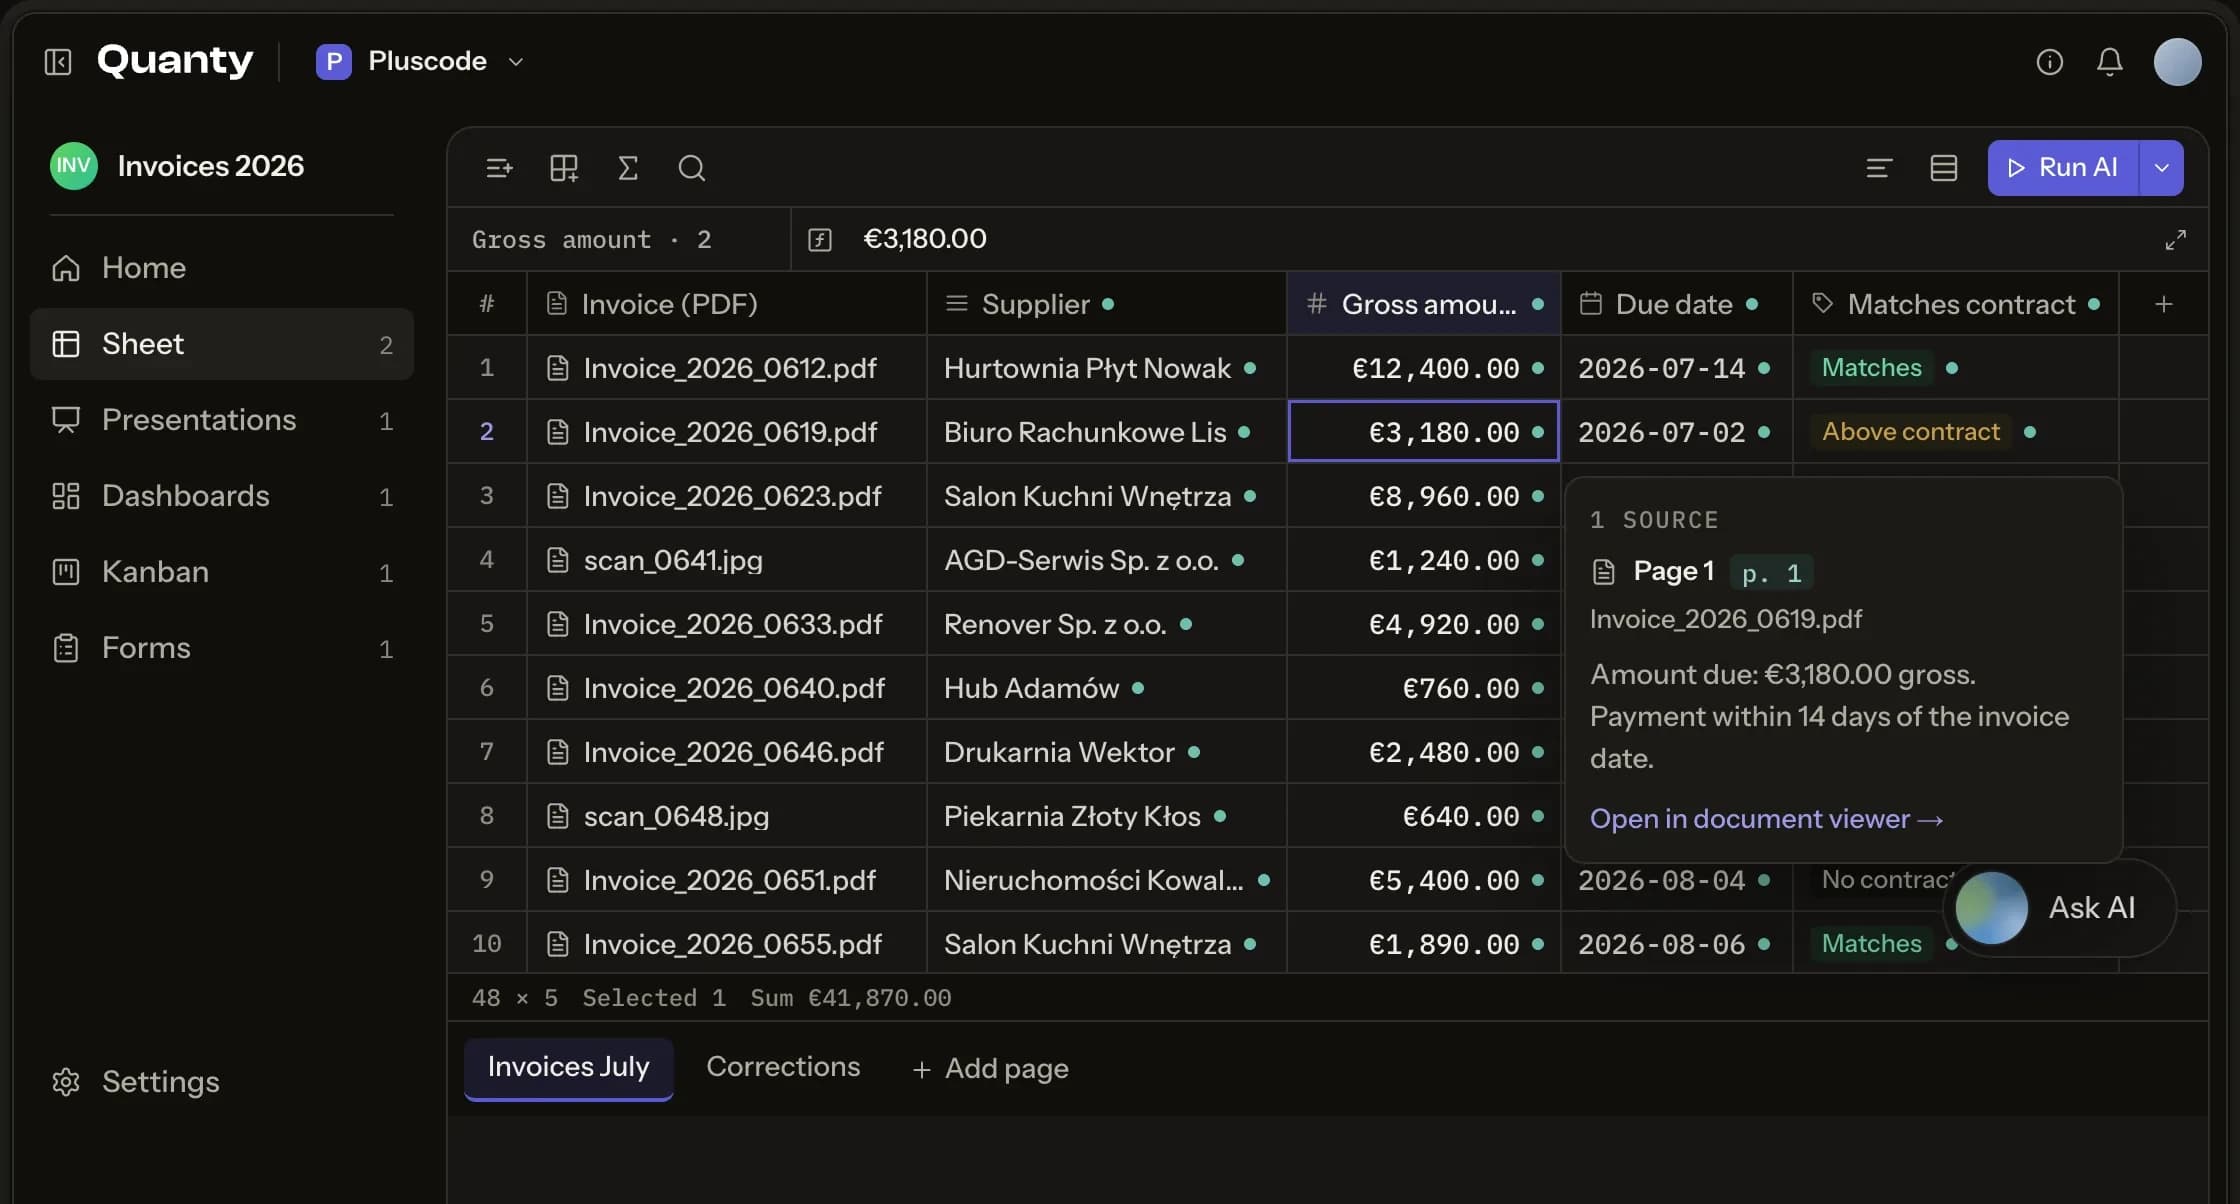Click the Sum €41,870.00 status
The height and width of the screenshot is (1204, 2240).
pyautogui.click(x=850, y=998)
